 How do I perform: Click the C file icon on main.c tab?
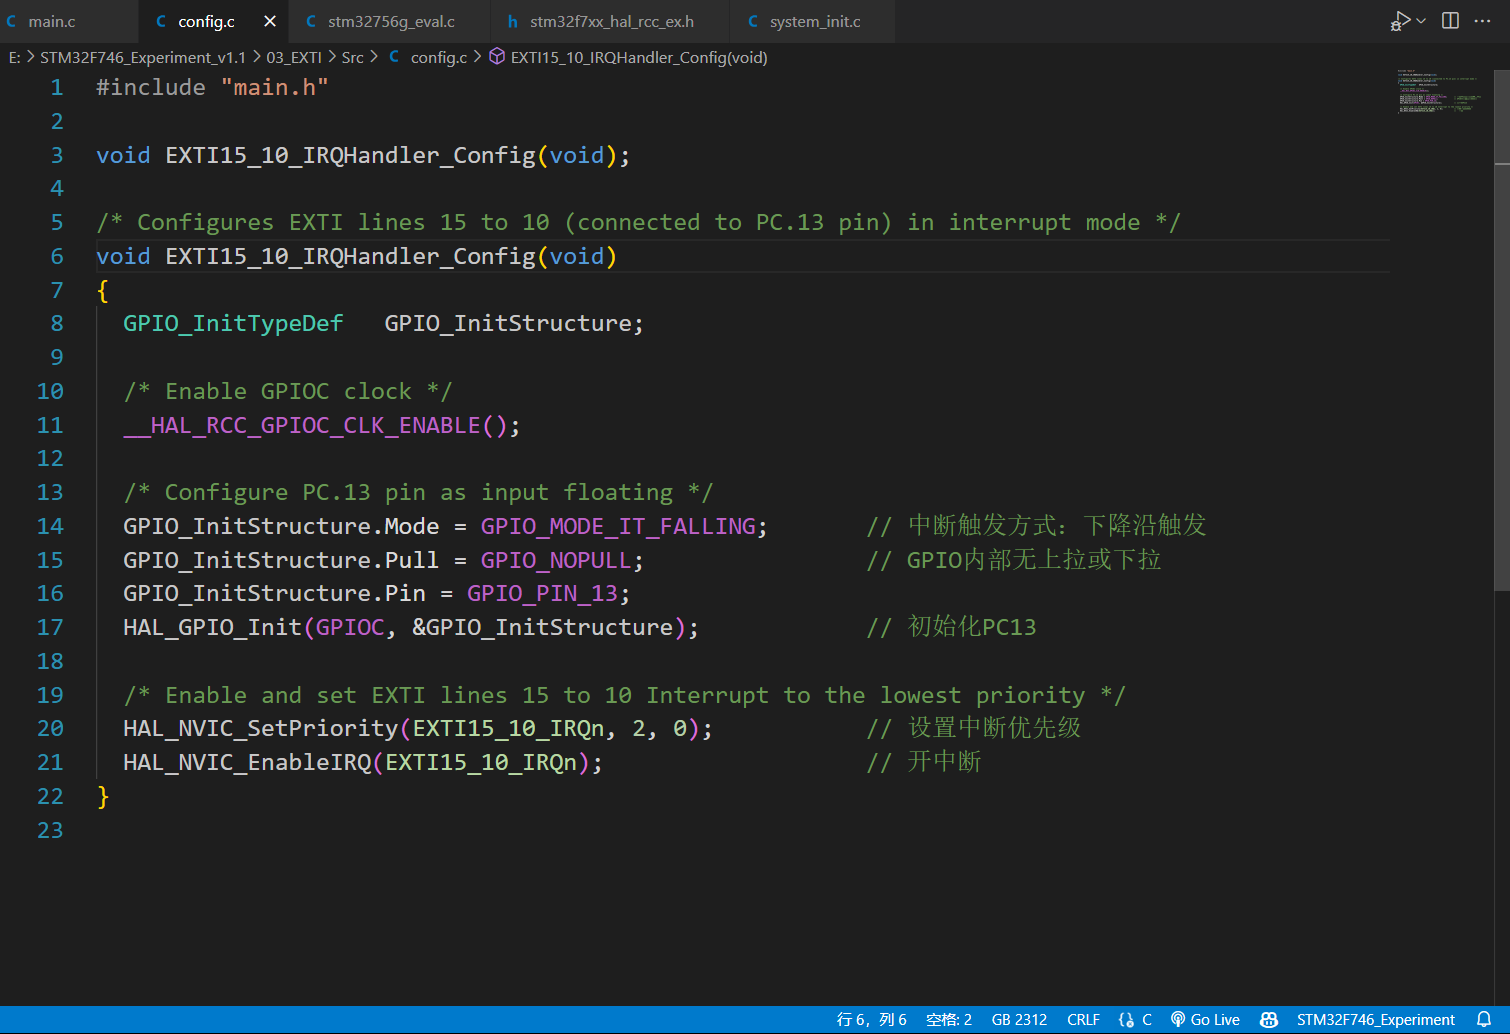pyautogui.click(x=12, y=21)
